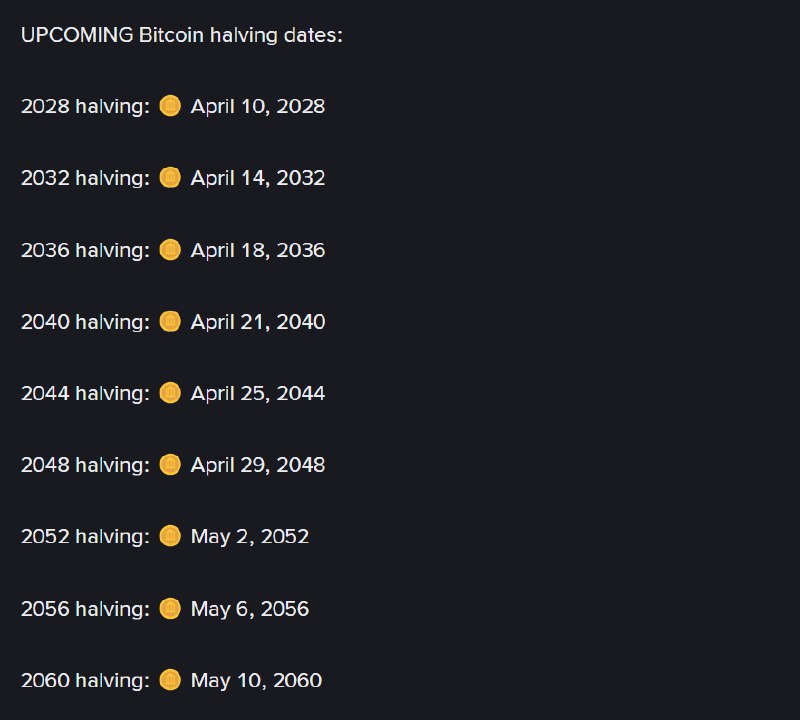The height and width of the screenshot is (720, 800).
Task: Click the coin icon beside 2040 halving
Action: coord(170,321)
